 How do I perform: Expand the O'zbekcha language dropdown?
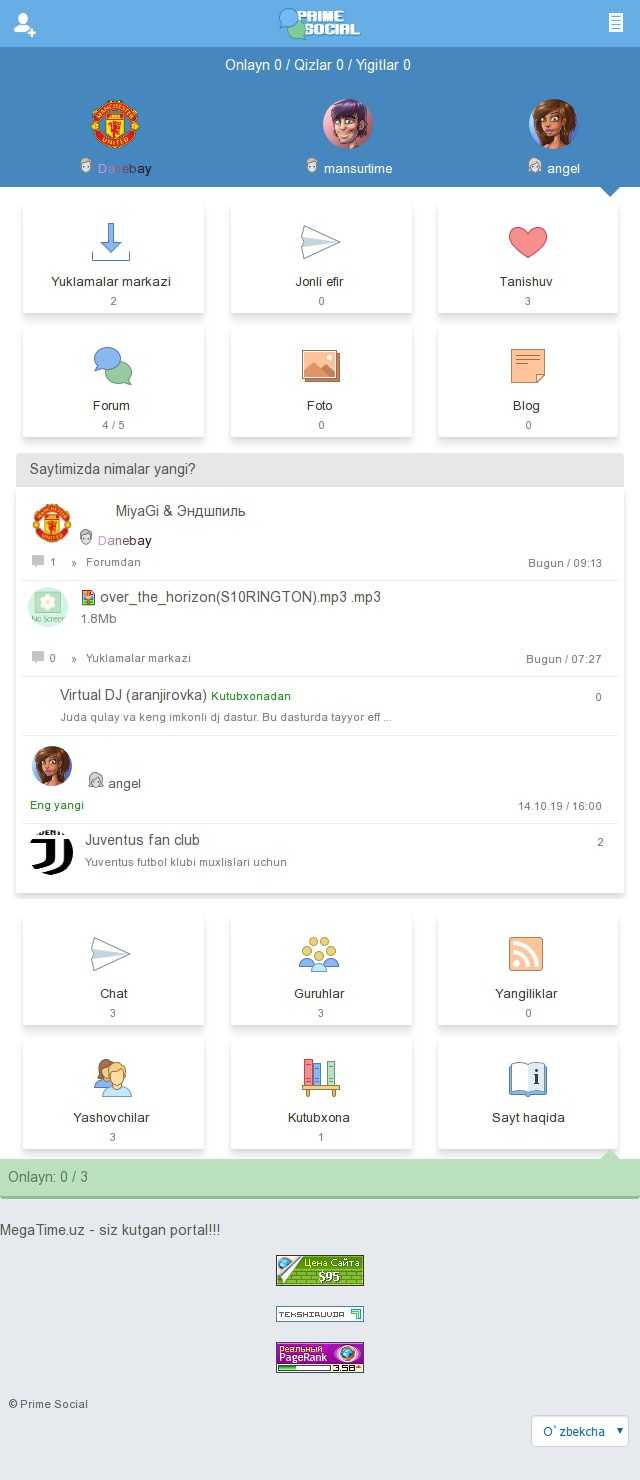point(580,1431)
